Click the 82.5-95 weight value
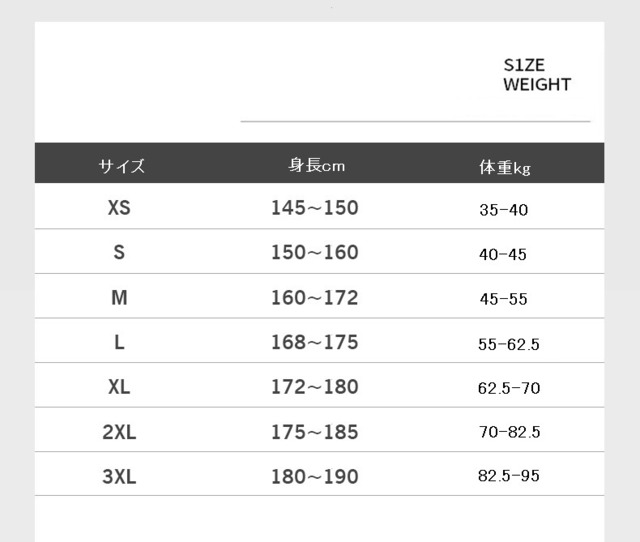The height and width of the screenshot is (542, 640). [509, 475]
